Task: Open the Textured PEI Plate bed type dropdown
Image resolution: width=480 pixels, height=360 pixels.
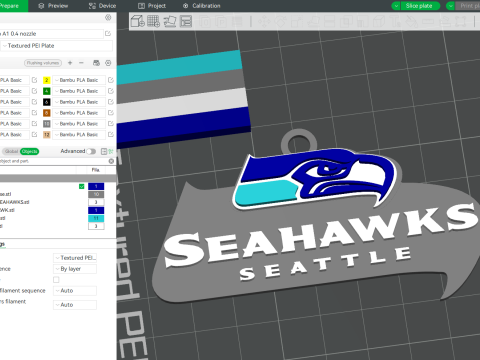Action: pyautogui.click(x=56, y=46)
